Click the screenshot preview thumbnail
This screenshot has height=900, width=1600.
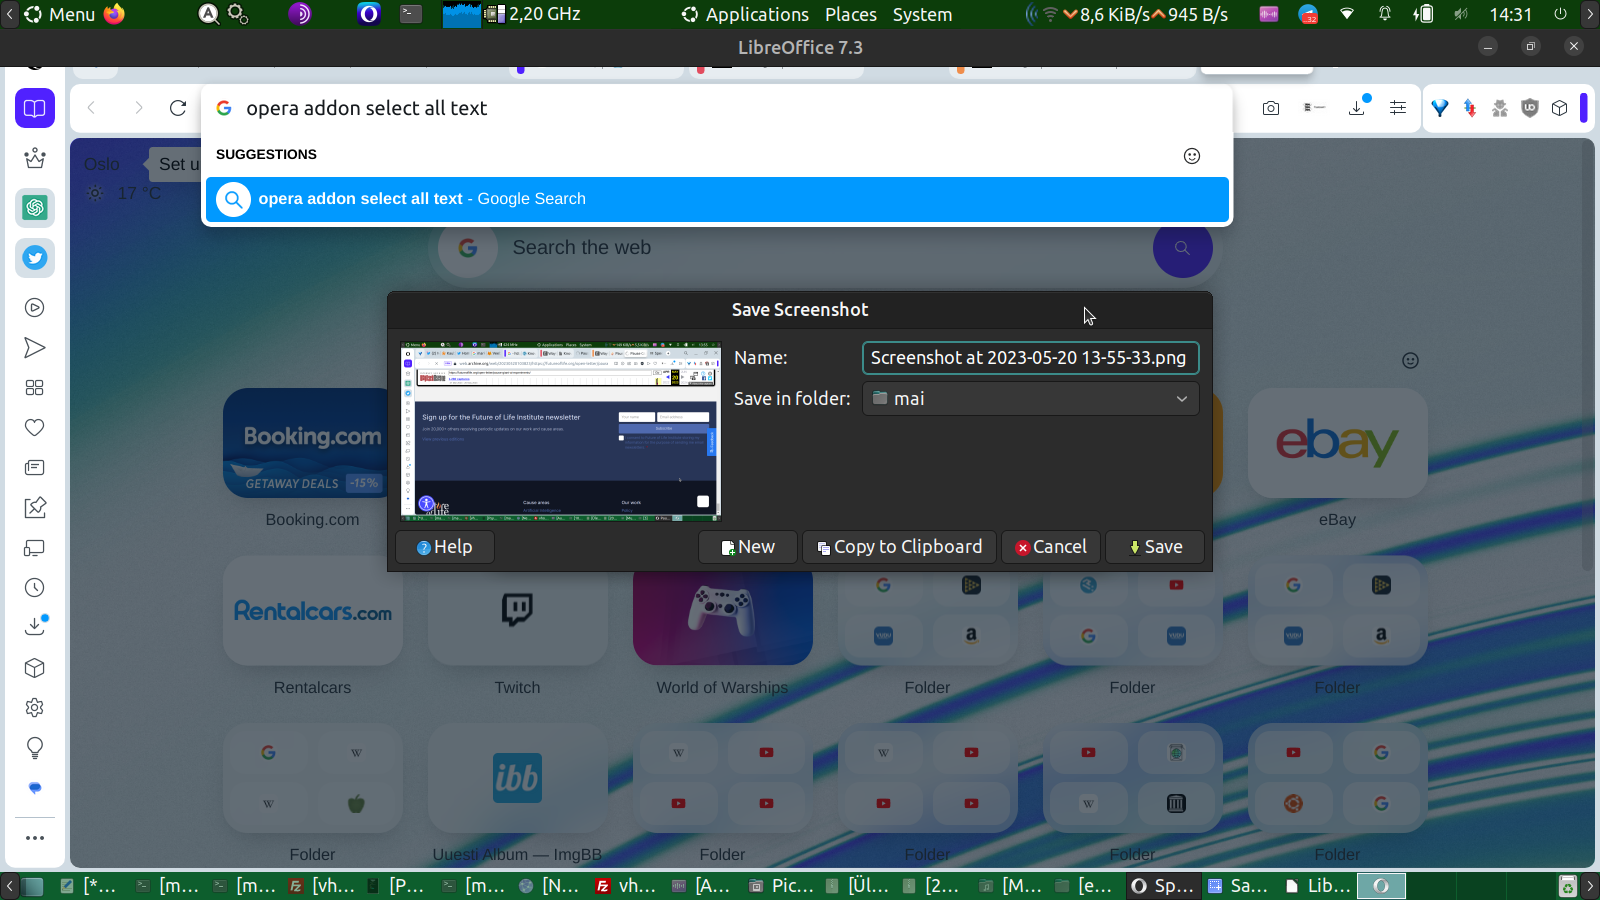pos(561,432)
